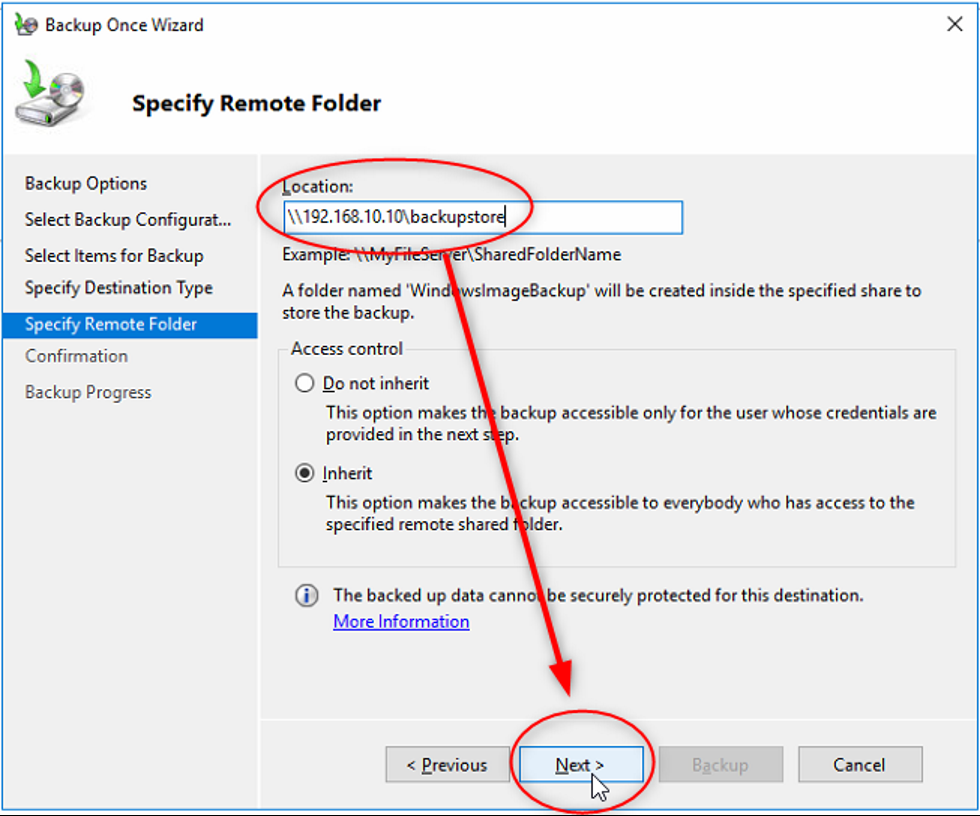Click the Backup Once Wizard title text

point(124,25)
